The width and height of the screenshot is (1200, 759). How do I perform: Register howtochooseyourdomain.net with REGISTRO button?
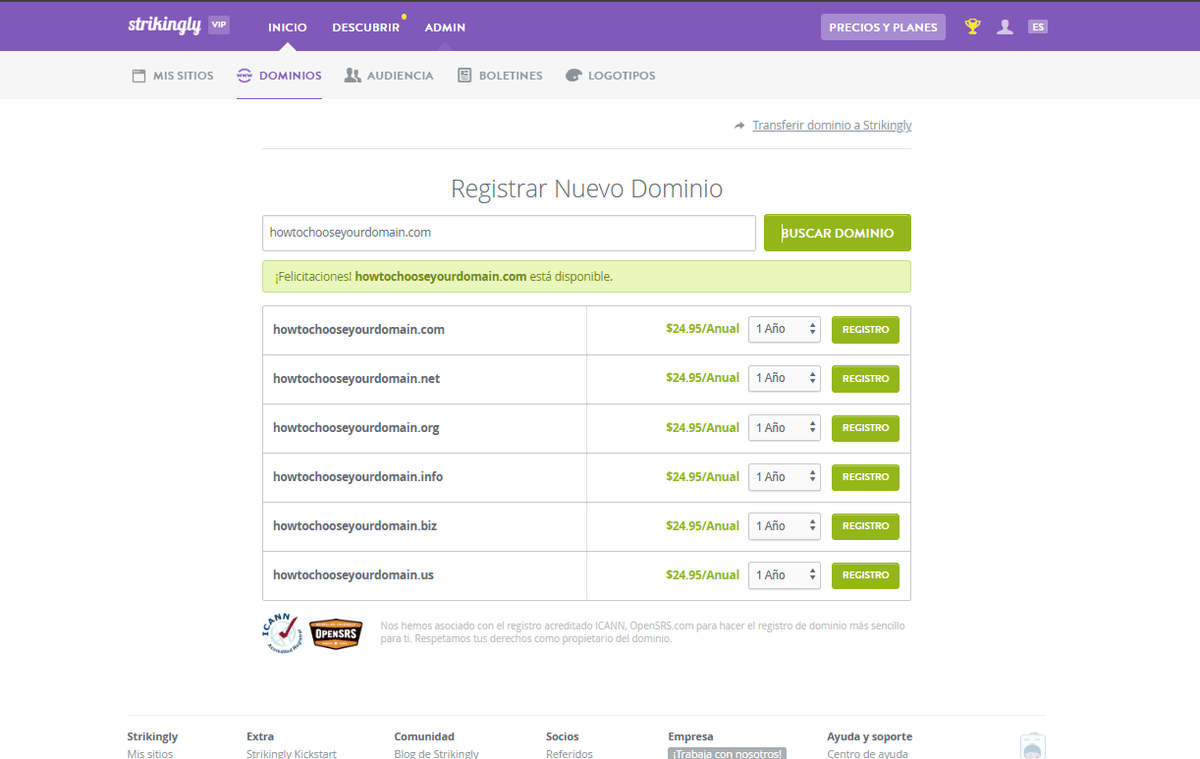pyautogui.click(x=866, y=378)
